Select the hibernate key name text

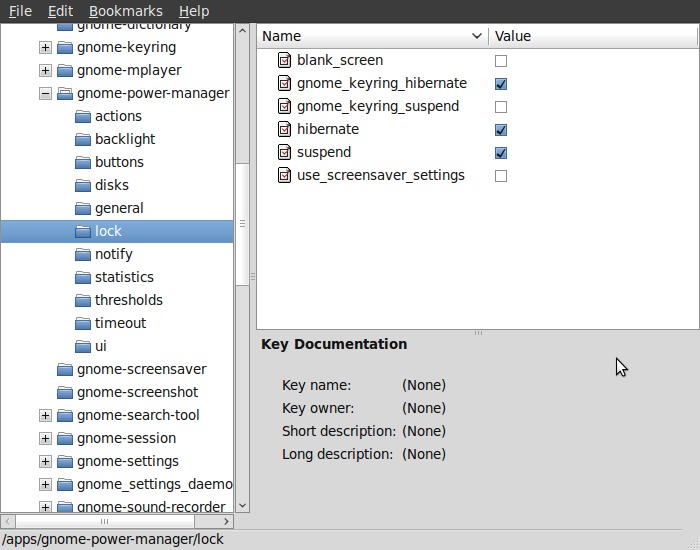[x=328, y=129]
